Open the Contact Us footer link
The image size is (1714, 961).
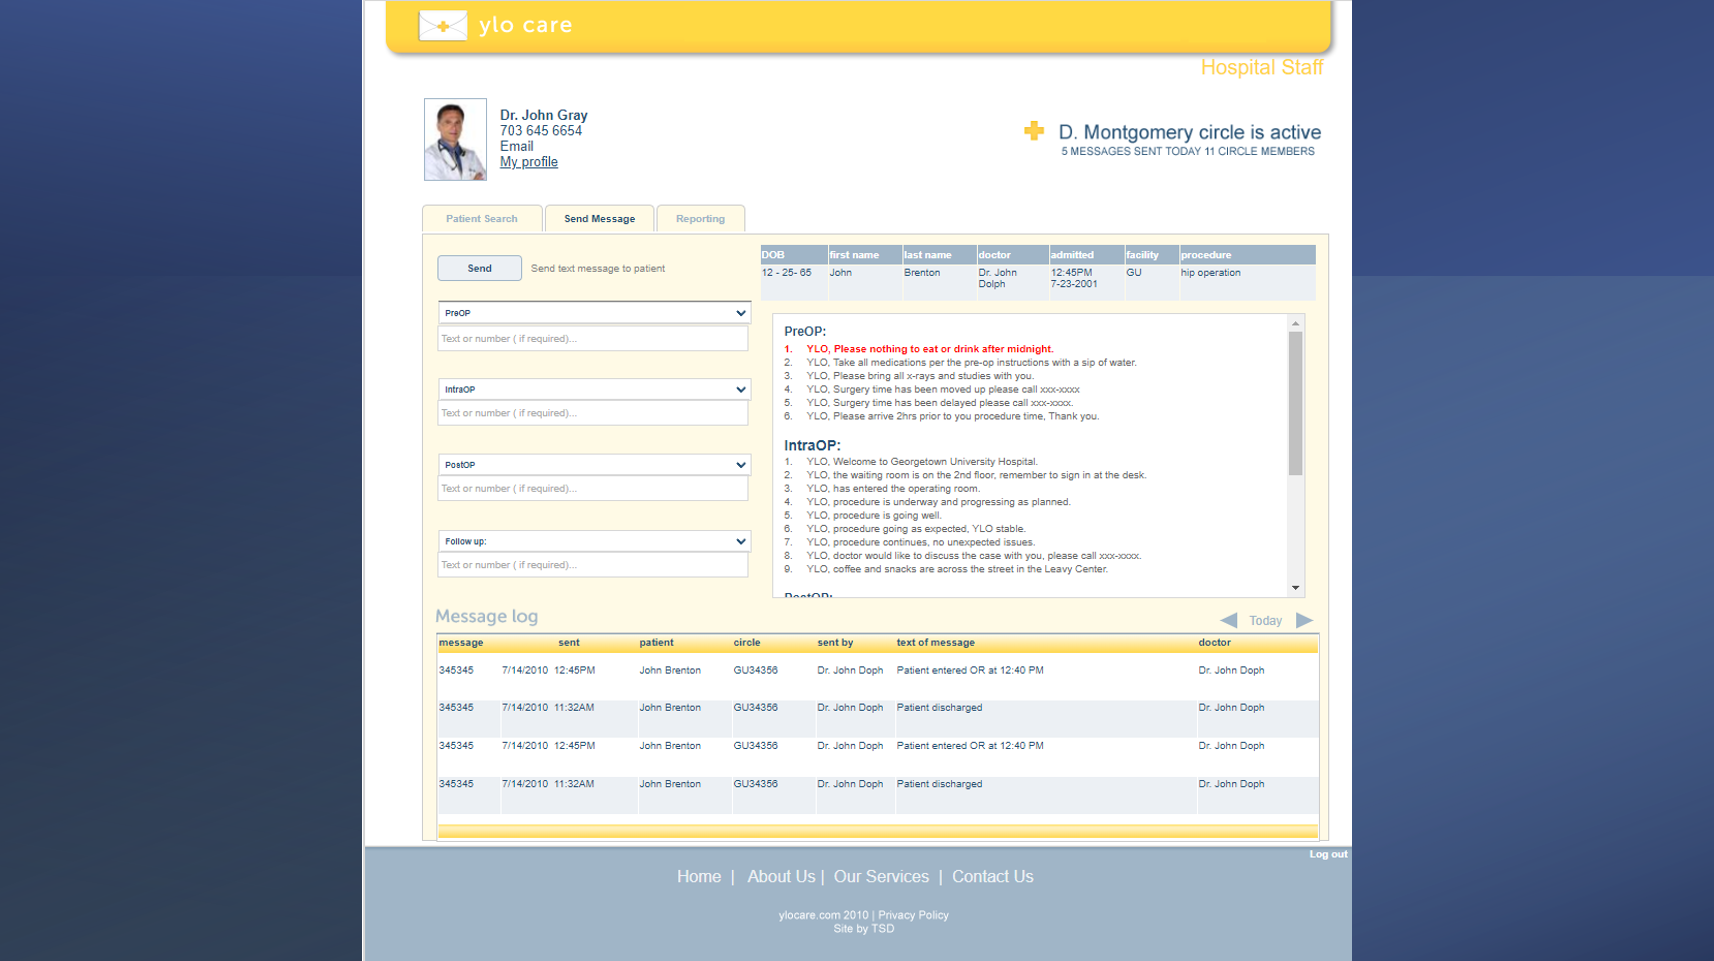[992, 877]
